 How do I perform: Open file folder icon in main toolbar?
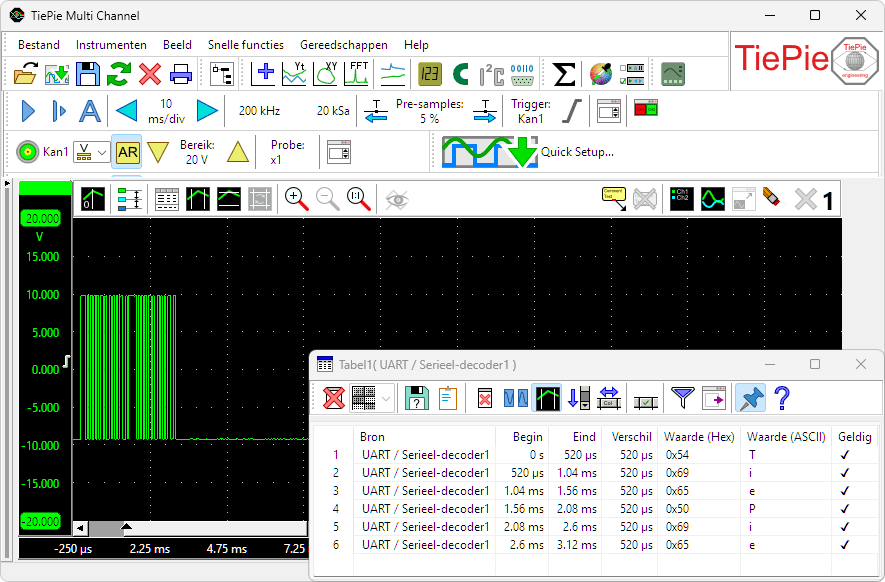(25, 74)
